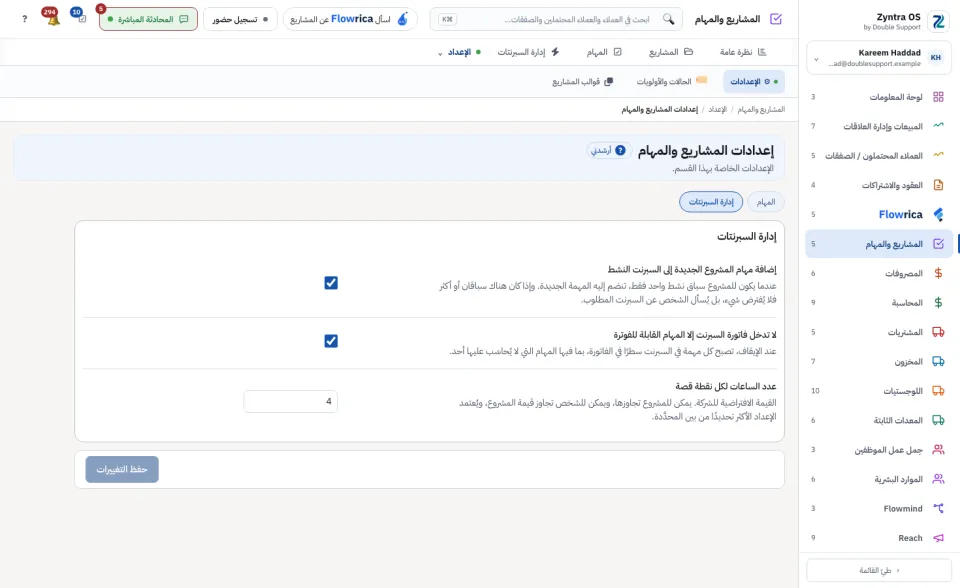Screen dimensions: 960x588
Task: Click the global search input field
Action: tap(556, 19)
